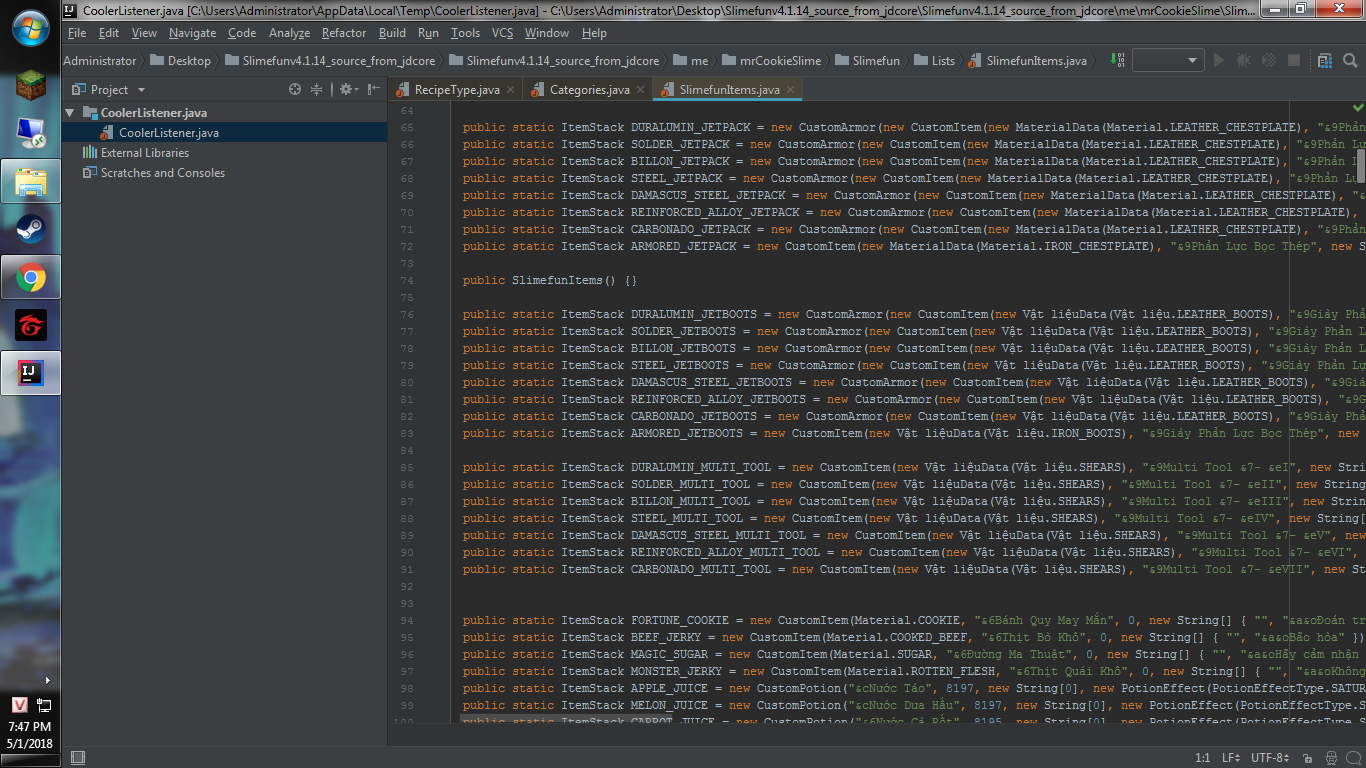The height and width of the screenshot is (768, 1366).
Task: Open the Project panel settings gear
Action: 346,89
